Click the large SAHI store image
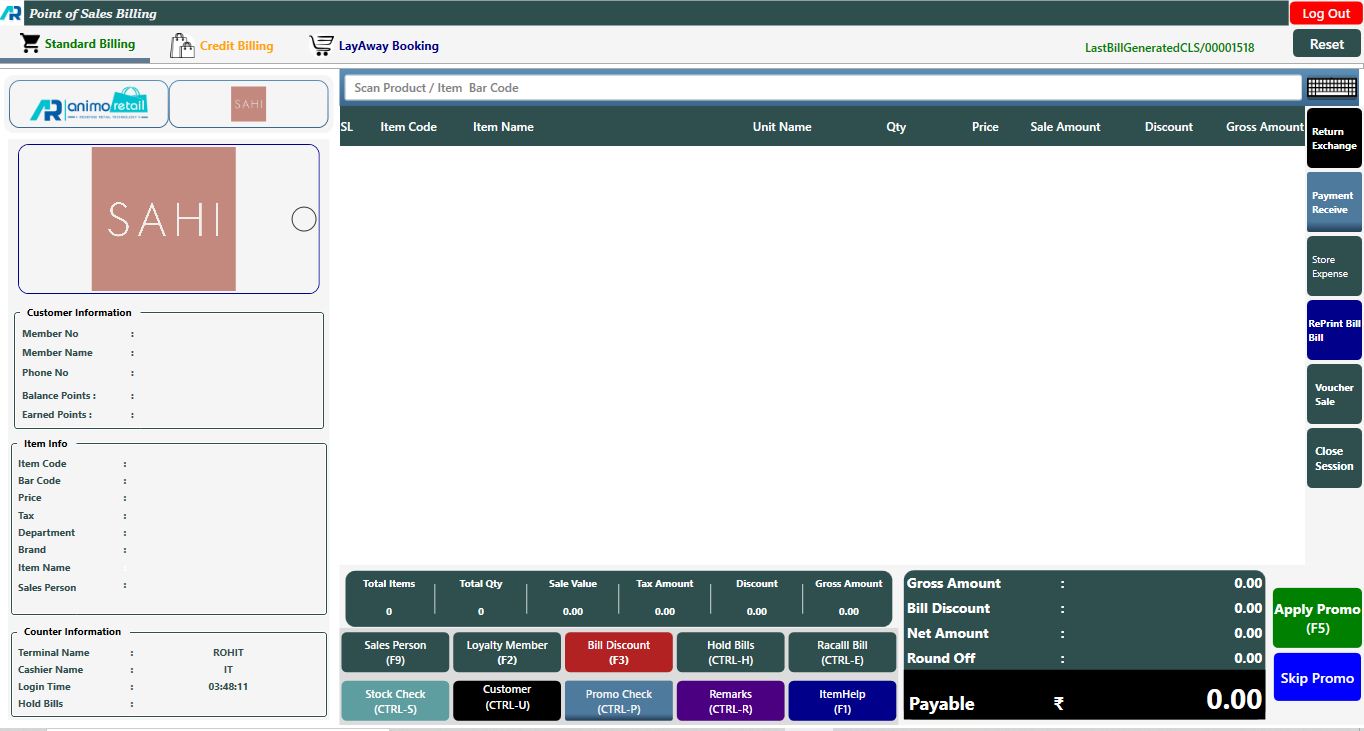Screen dimensions: 1364x731 (163, 219)
